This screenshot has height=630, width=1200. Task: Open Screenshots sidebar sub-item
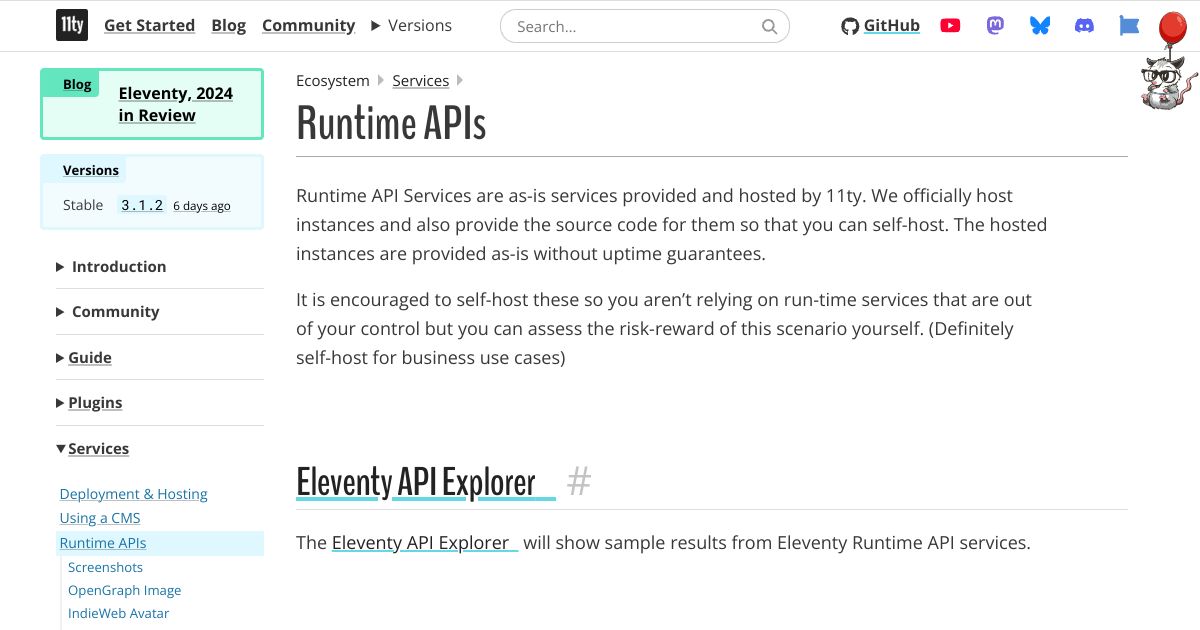105,567
